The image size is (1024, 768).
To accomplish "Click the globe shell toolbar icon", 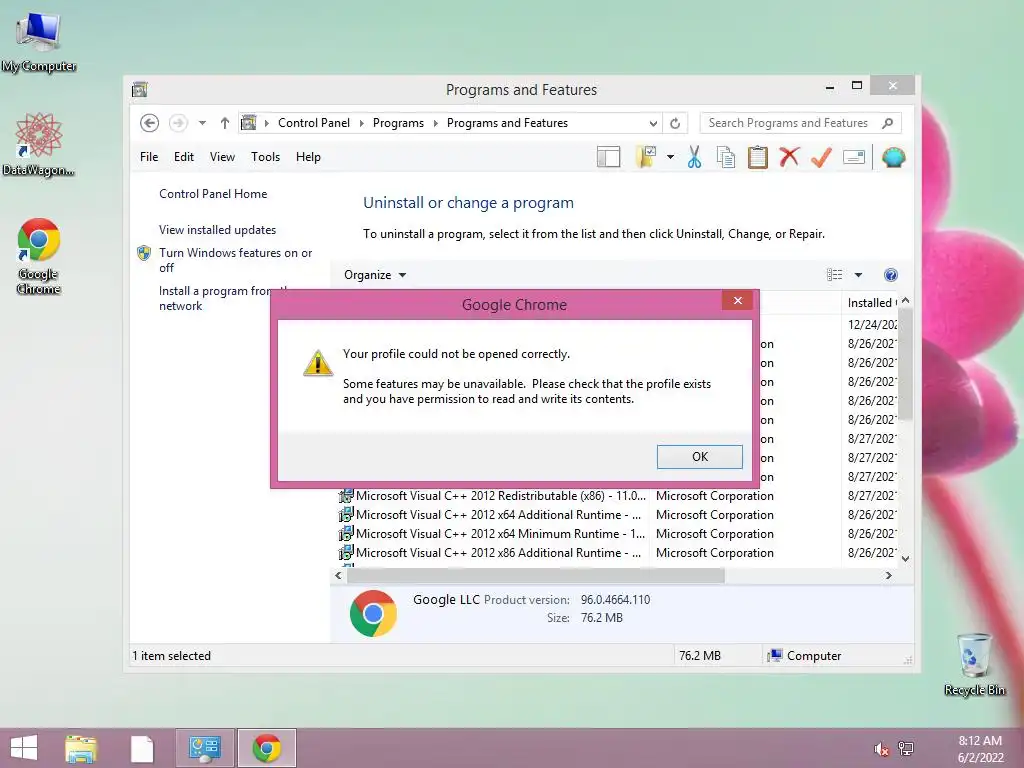I will (893, 157).
